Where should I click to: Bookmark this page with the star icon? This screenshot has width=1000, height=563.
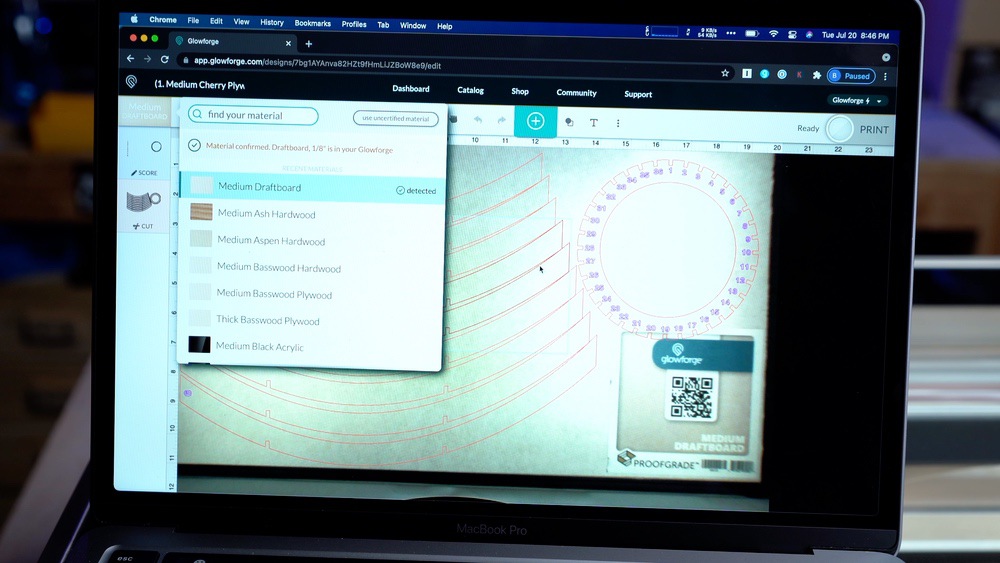[724, 73]
